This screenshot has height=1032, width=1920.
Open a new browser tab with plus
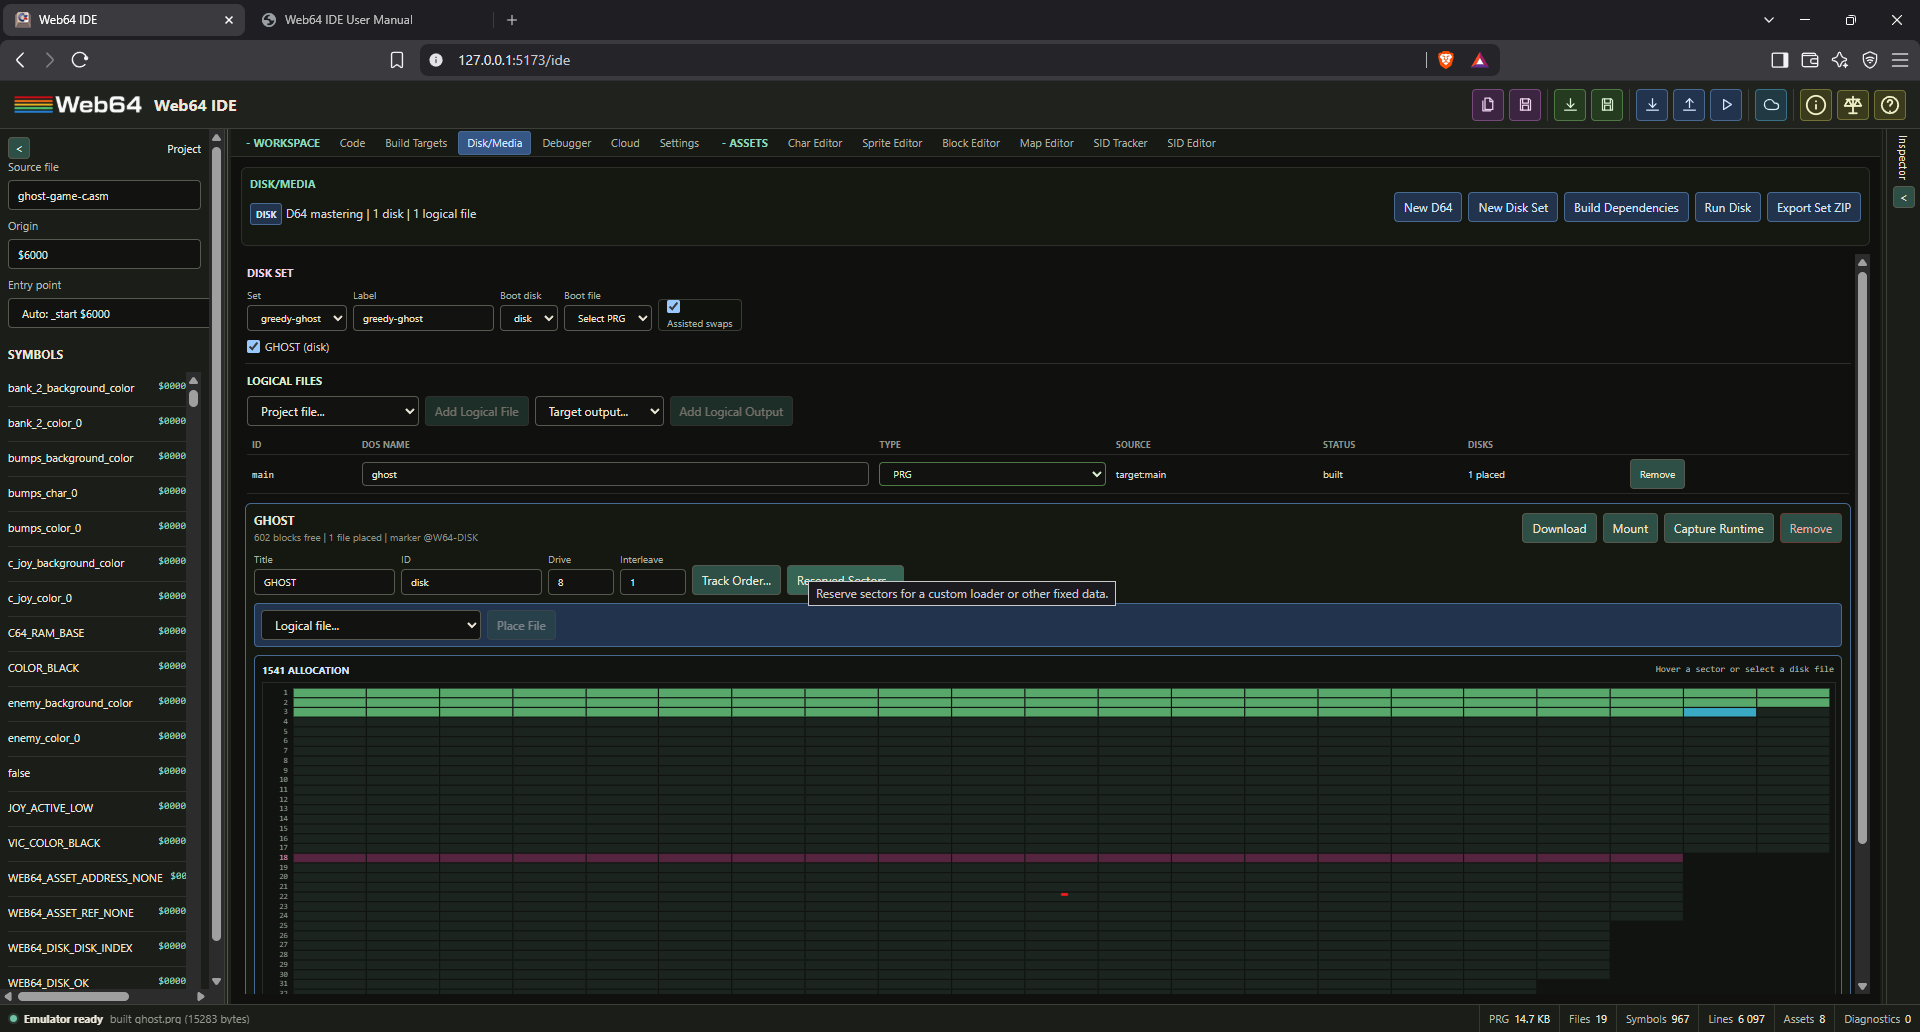(512, 20)
